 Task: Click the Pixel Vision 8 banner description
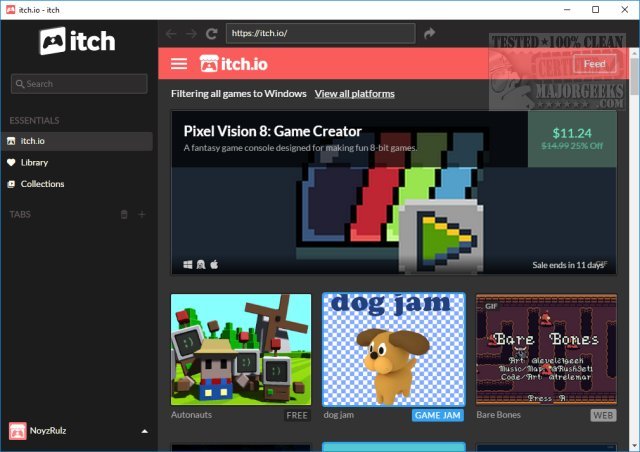300,148
